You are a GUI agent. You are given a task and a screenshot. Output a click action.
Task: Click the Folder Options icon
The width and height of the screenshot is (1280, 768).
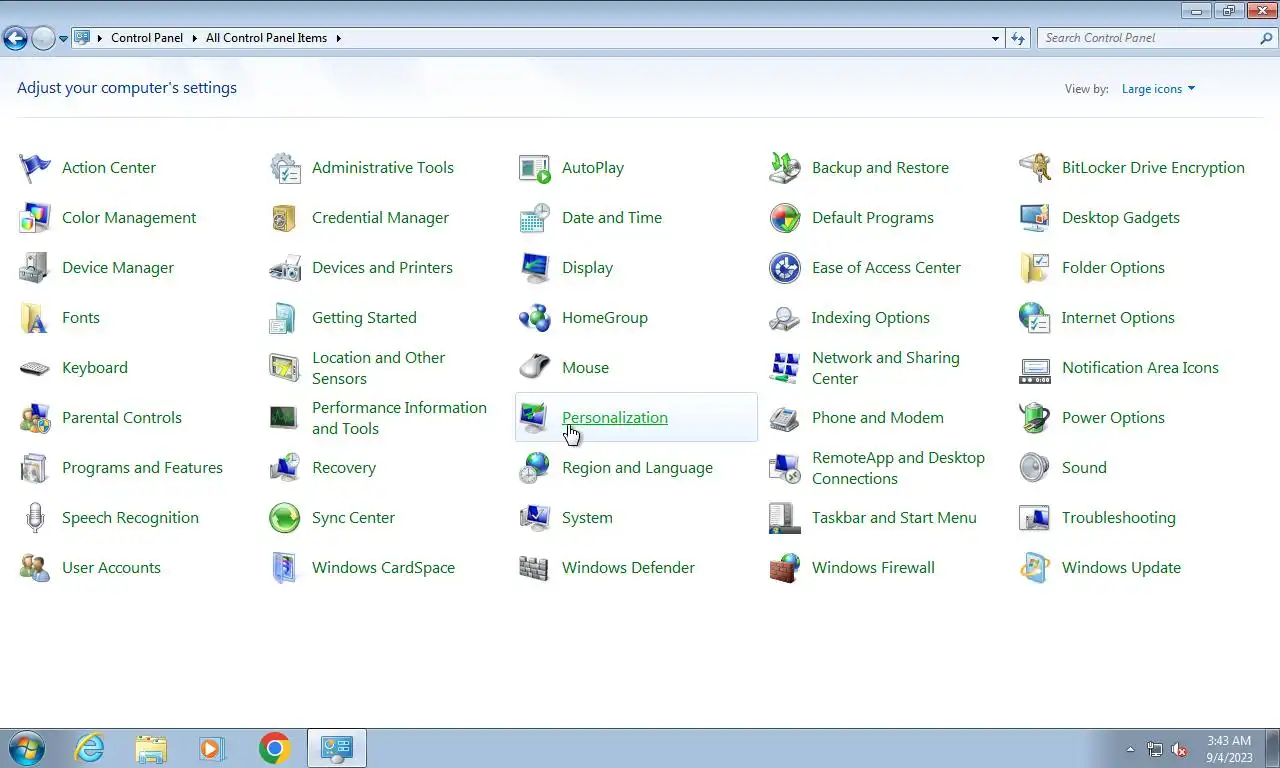tap(1035, 268)
